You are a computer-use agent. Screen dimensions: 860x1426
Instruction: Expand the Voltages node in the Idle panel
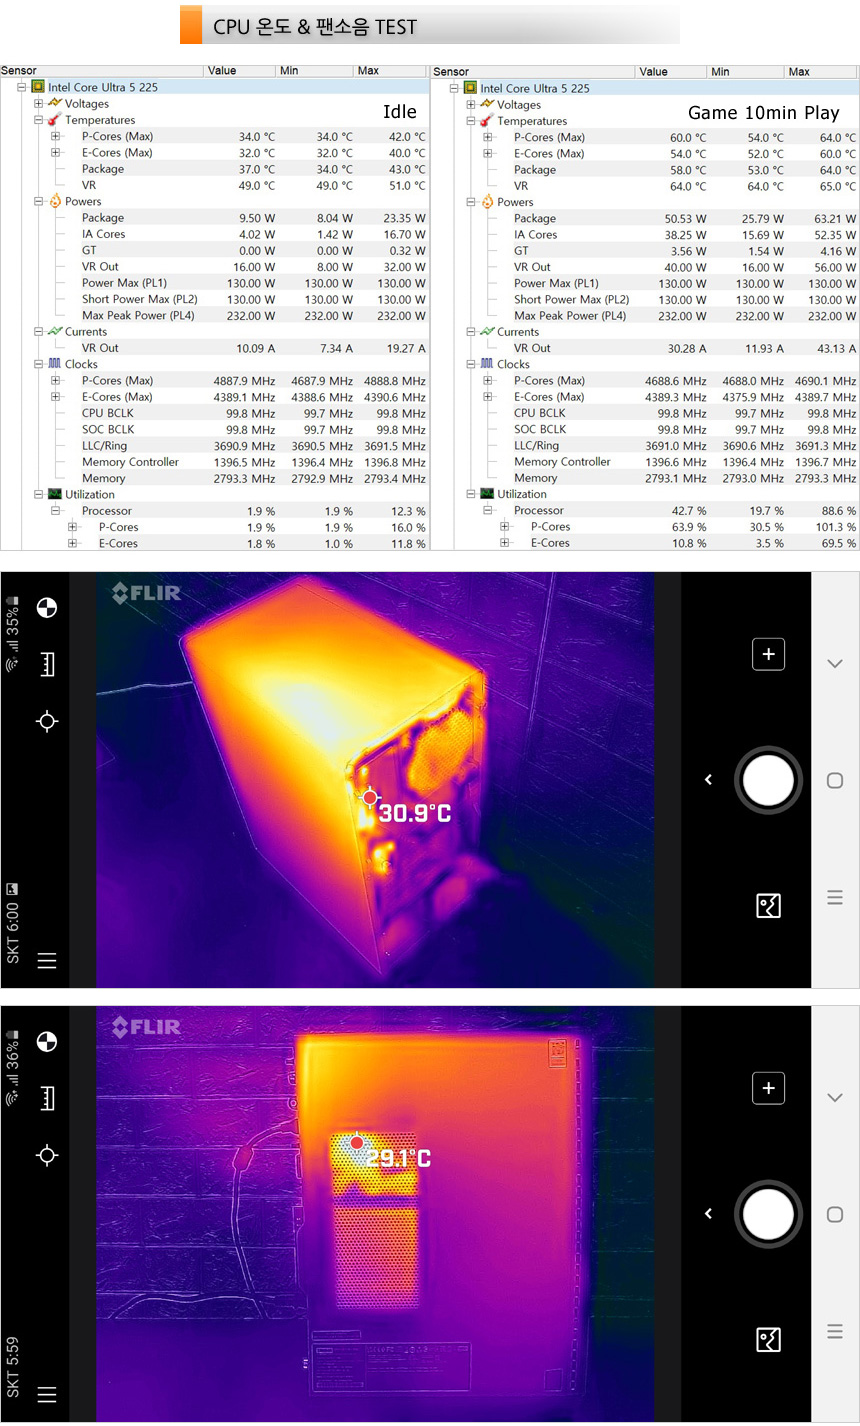[38, 104]
